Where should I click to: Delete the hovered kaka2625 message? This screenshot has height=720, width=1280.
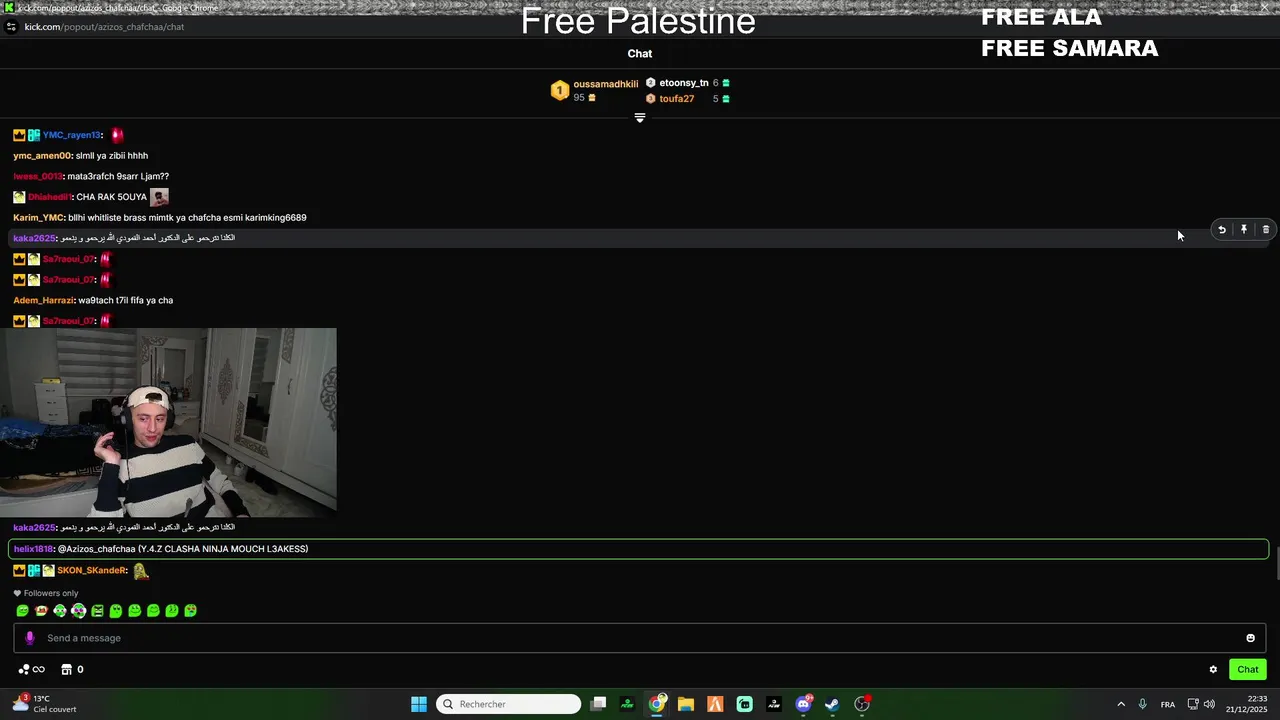1266,230
